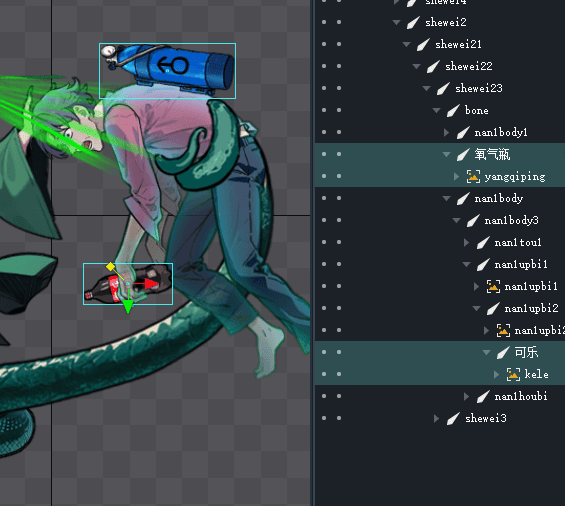565x506 pixels.
Task: Collapse the shewei2 bone tree
Action: point(396,22)
